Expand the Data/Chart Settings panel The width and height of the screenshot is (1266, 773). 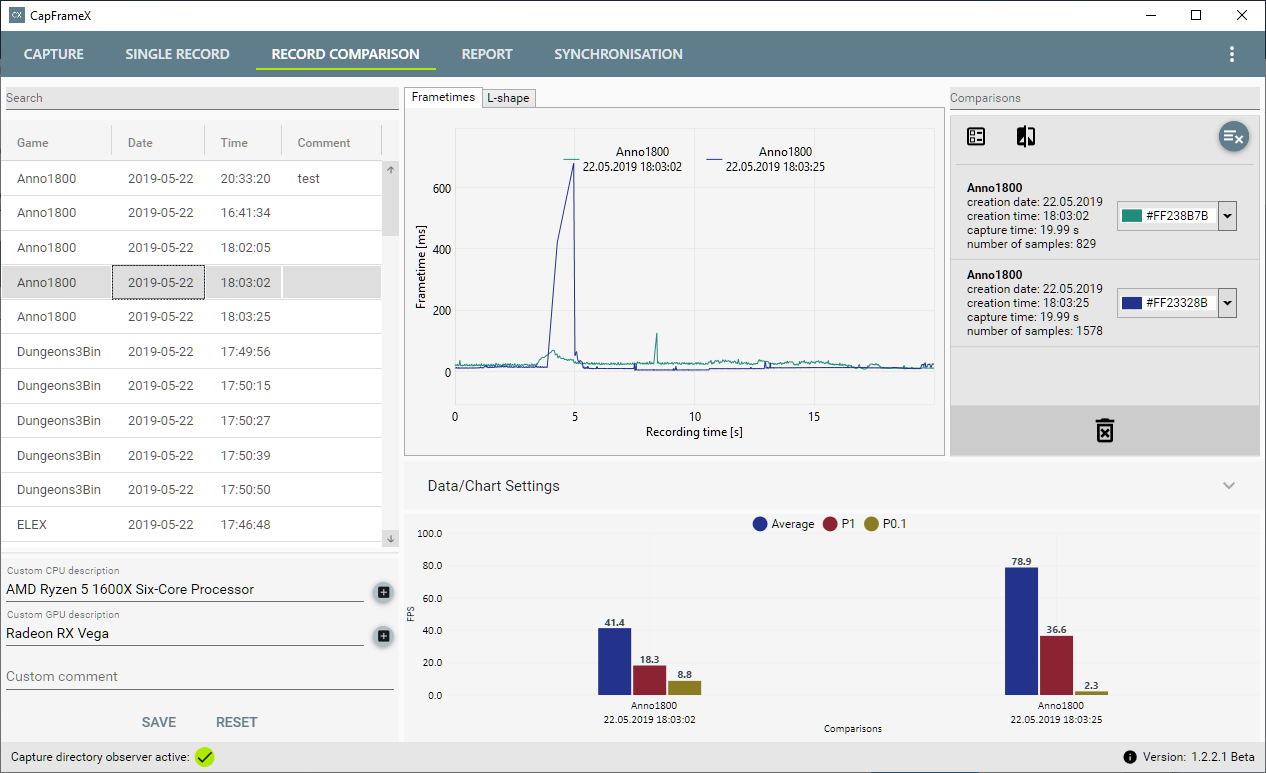click(1228, 486)
